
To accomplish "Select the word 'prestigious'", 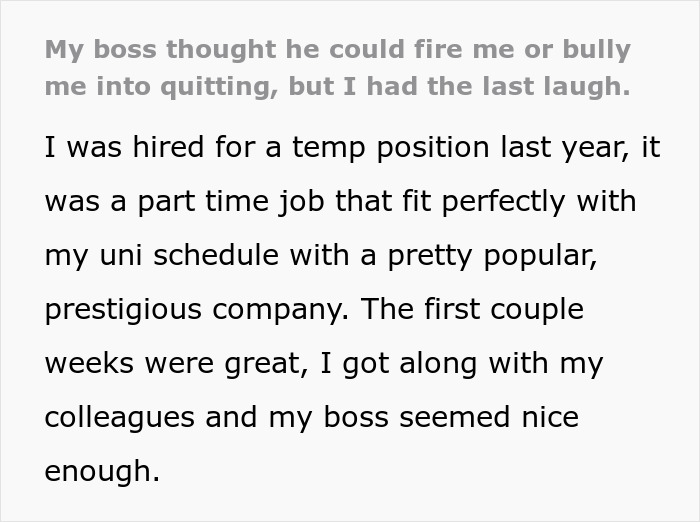I will [123, 310].
